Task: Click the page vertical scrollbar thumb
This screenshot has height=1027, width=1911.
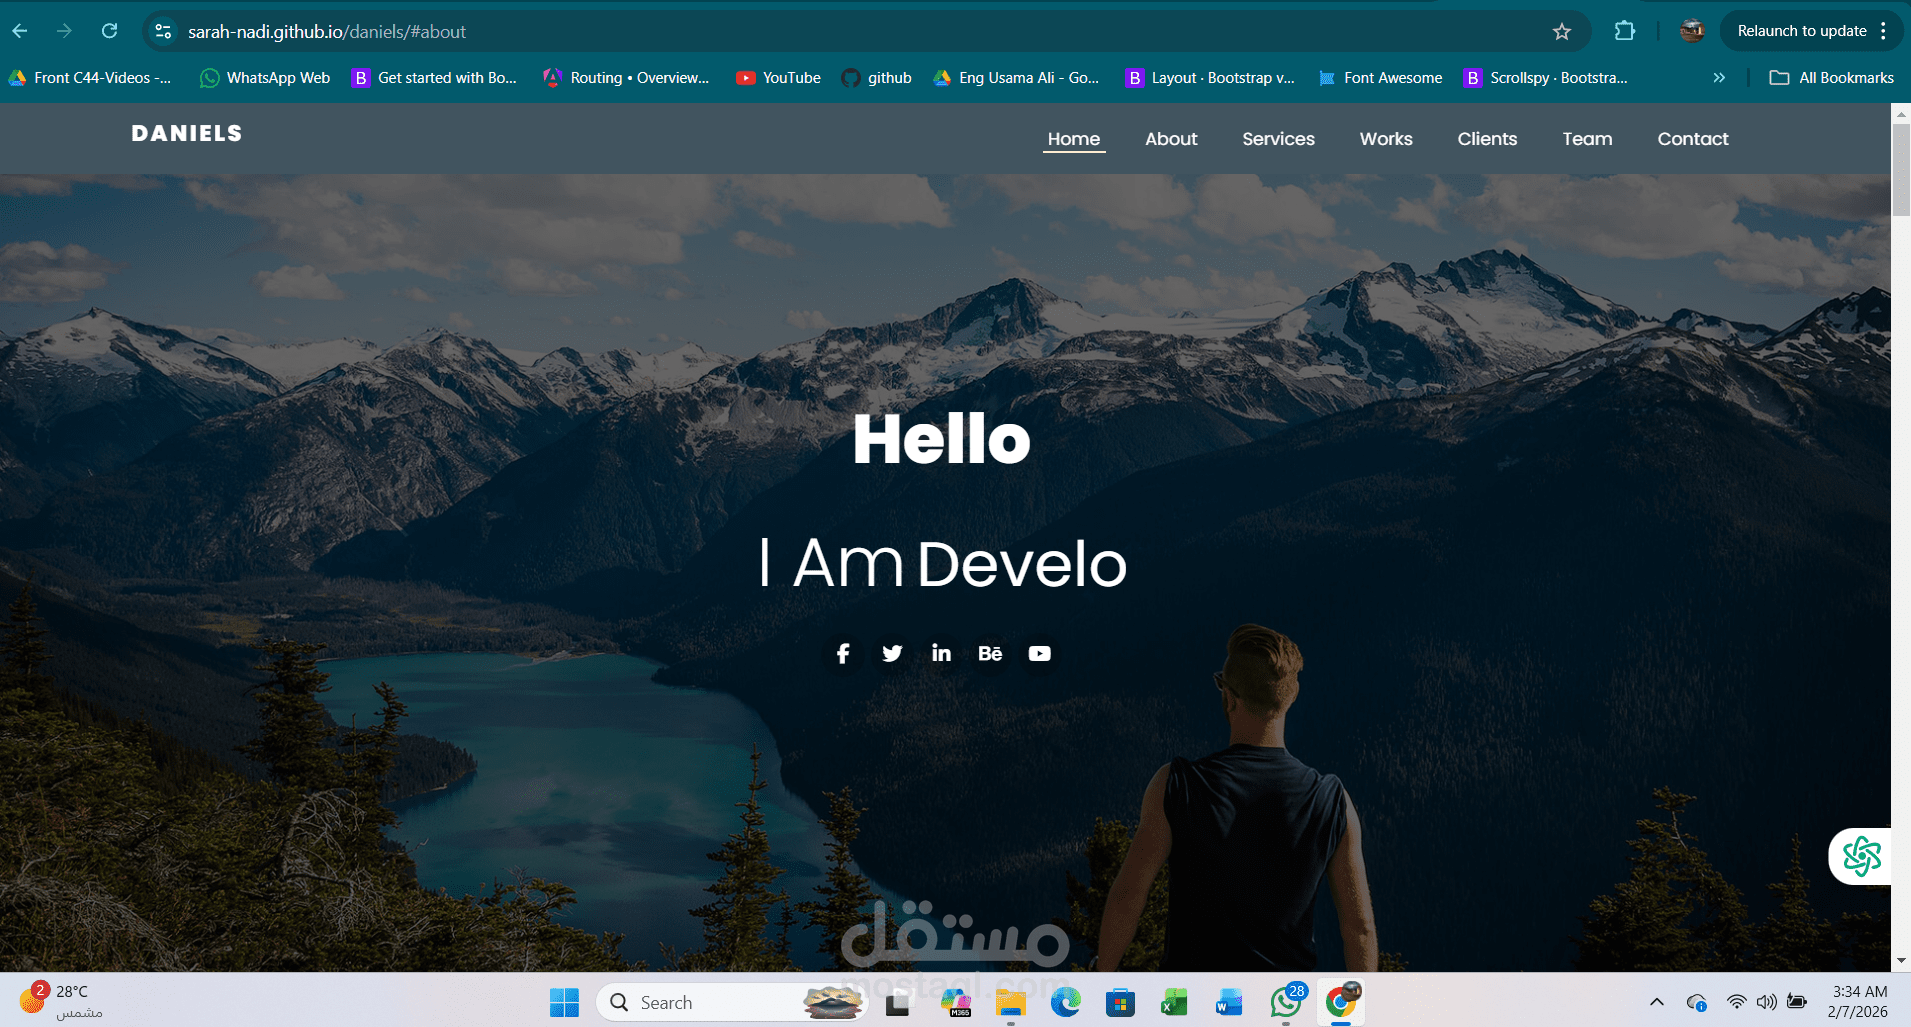Action: [1901, 168]
